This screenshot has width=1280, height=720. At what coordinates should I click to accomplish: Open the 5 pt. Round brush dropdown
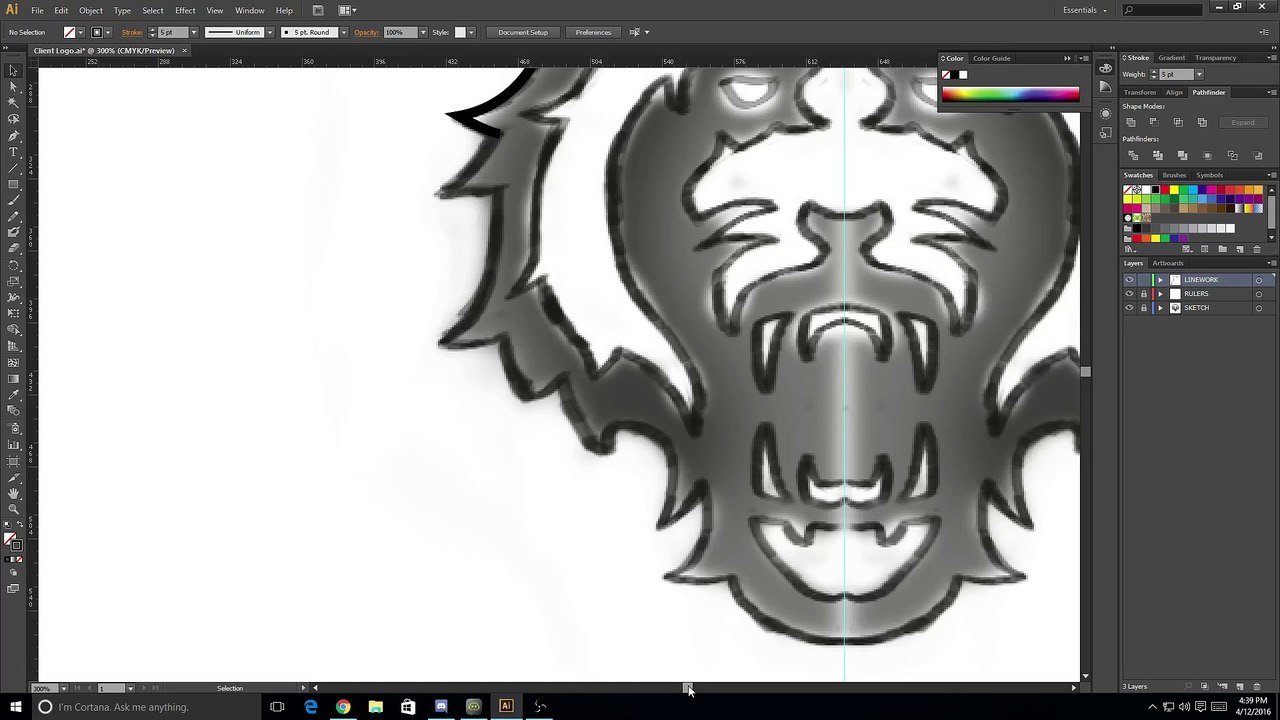(x=343, y=32)
